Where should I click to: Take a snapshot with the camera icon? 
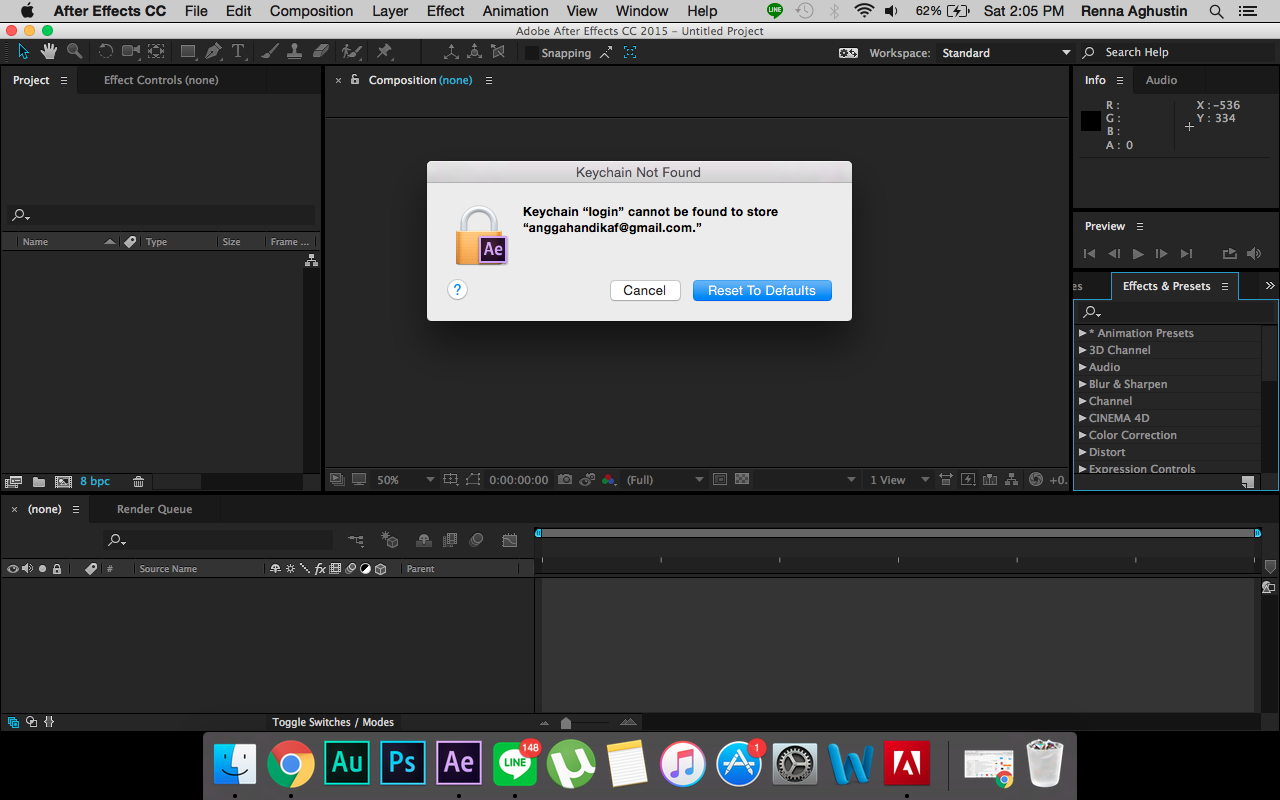[x=565, y=480]
